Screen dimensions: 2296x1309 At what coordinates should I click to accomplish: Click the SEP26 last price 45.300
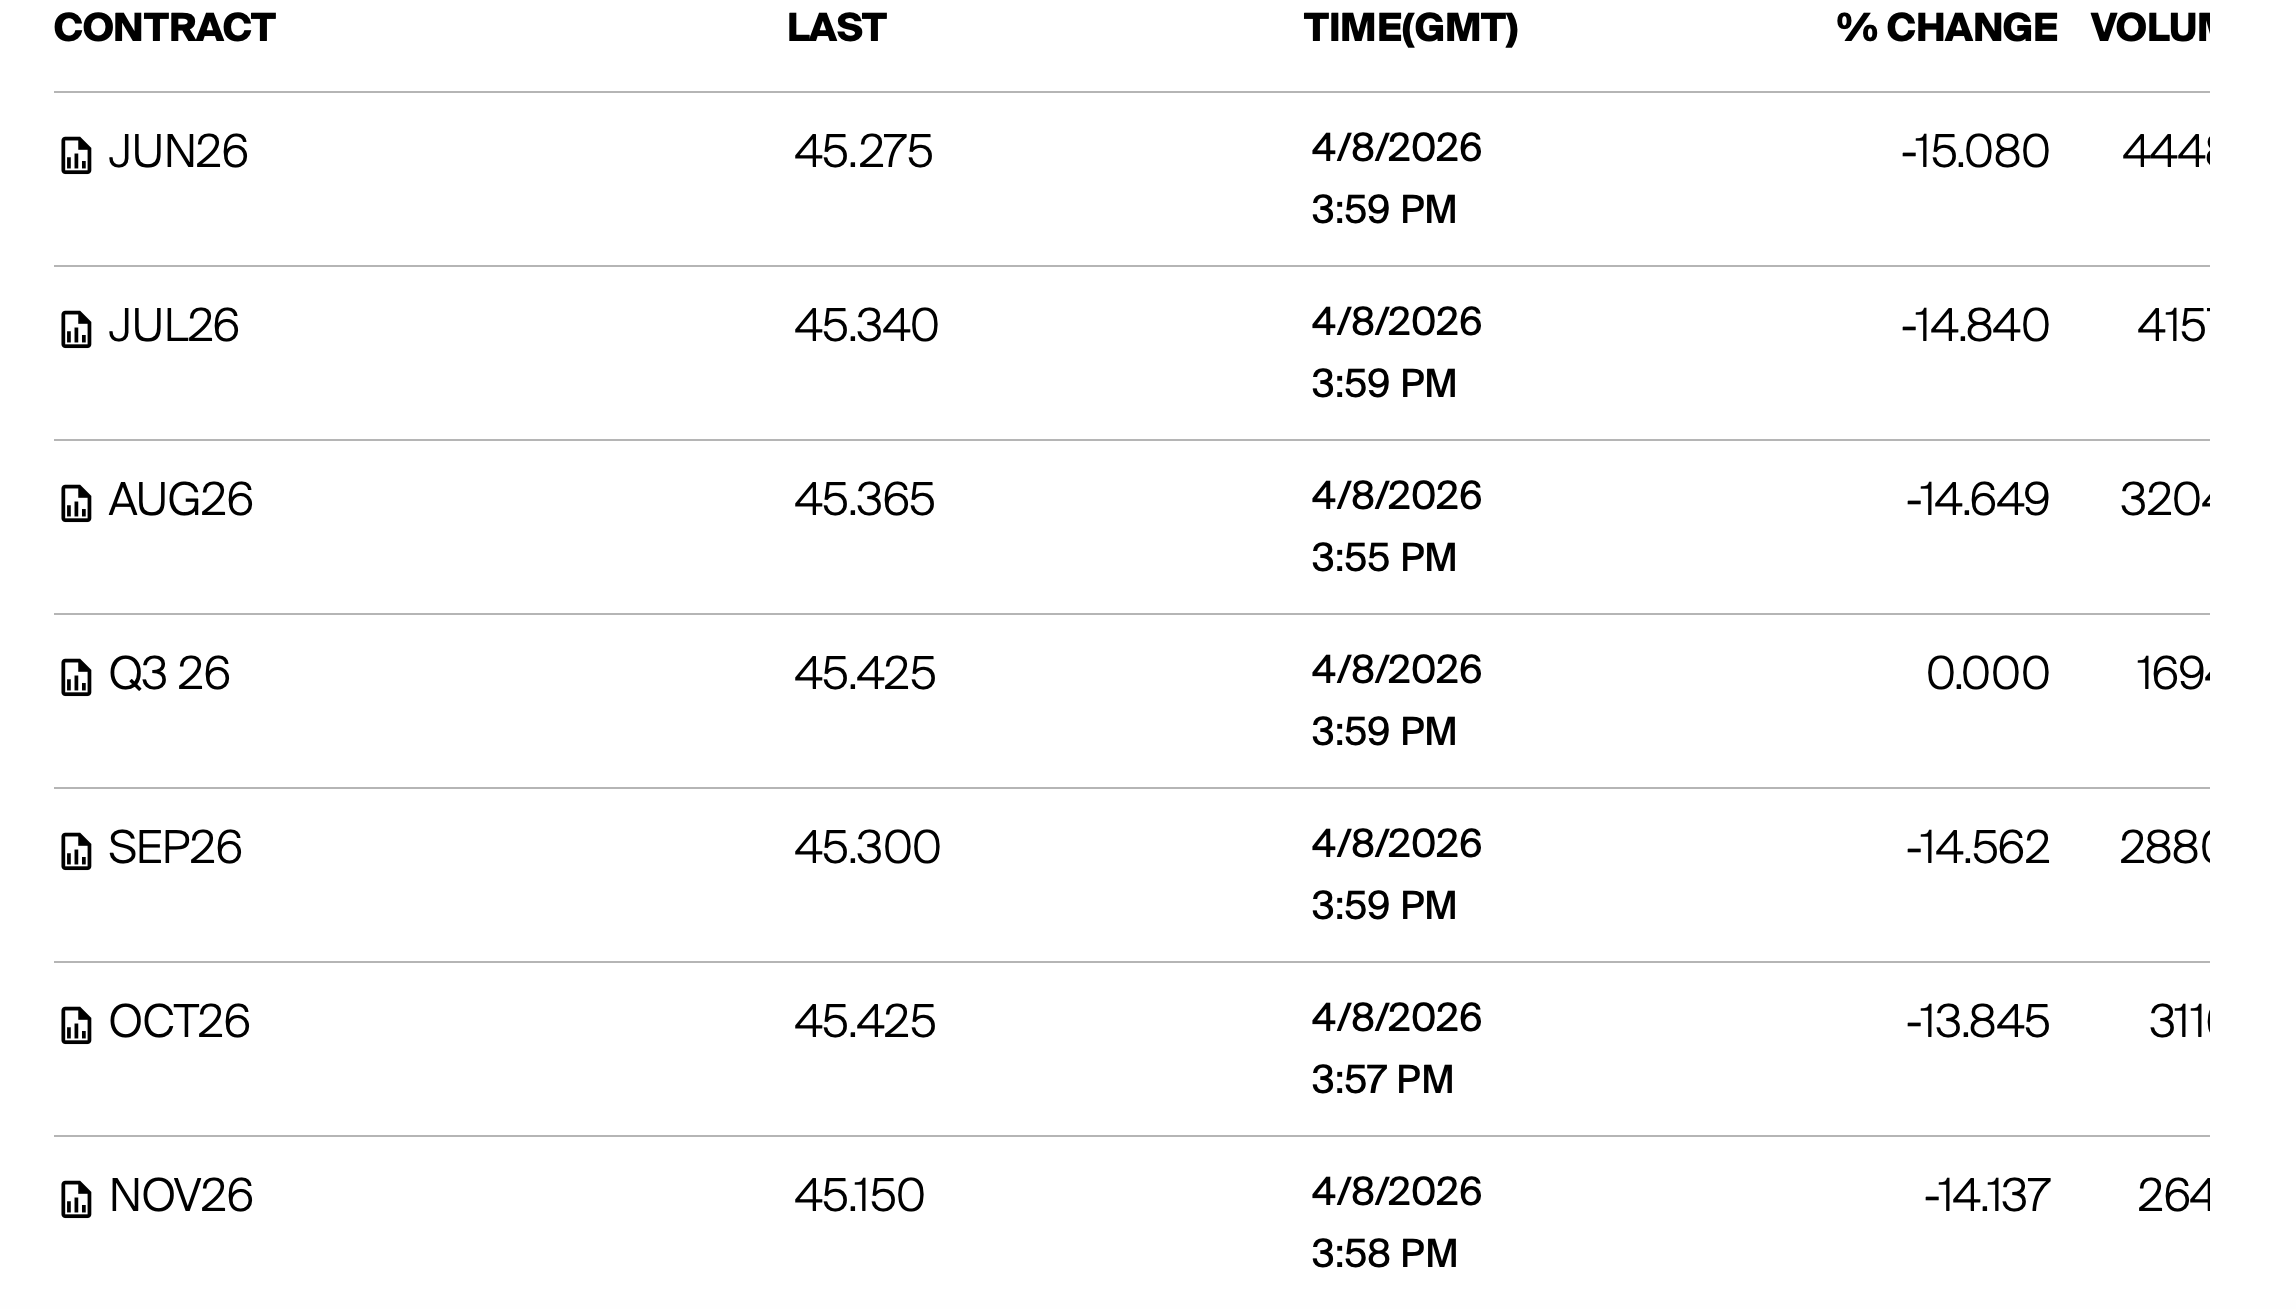(x=867, y=848)
